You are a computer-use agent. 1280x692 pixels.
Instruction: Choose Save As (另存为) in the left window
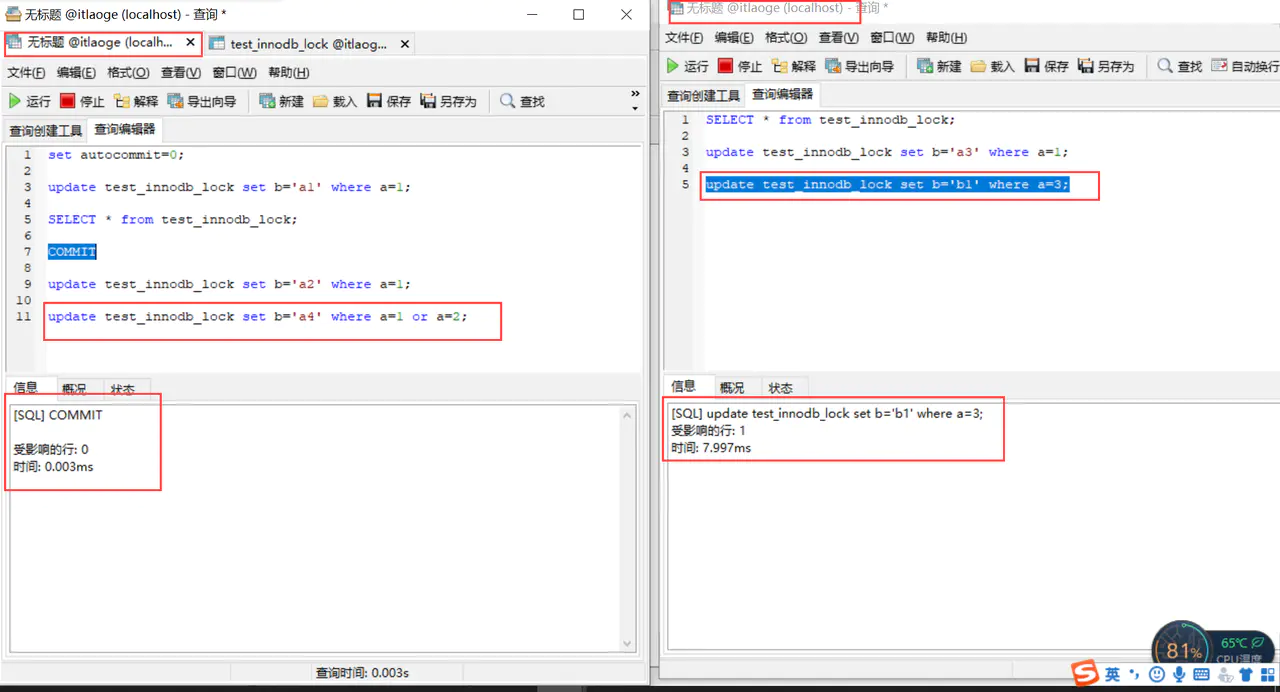pos(449,101)
